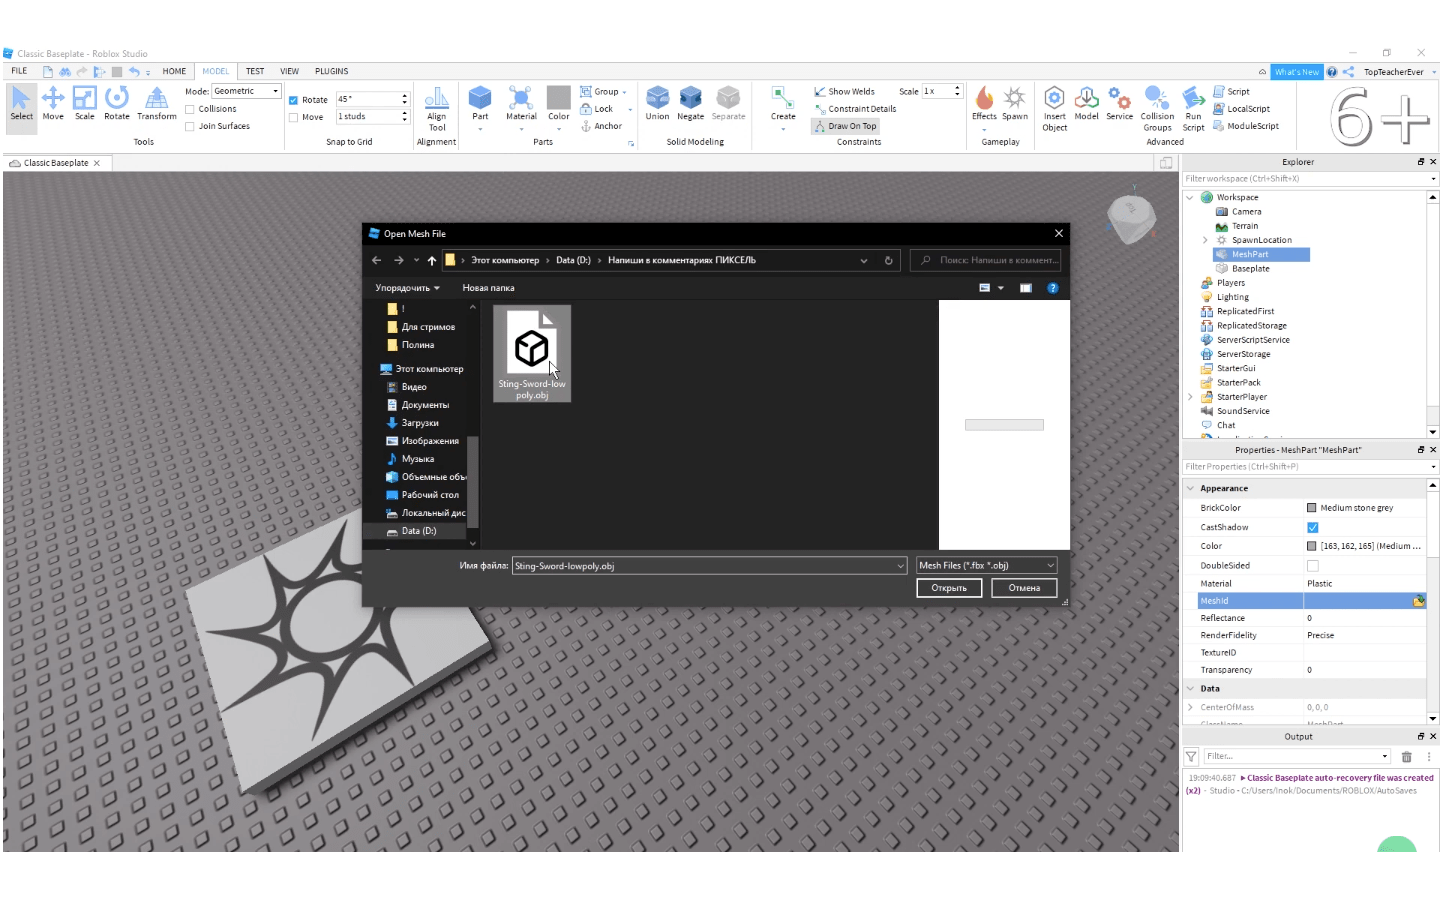Uncheck the CastShadow property
Screen dimensions: 1440x900
pos(1312,527)
